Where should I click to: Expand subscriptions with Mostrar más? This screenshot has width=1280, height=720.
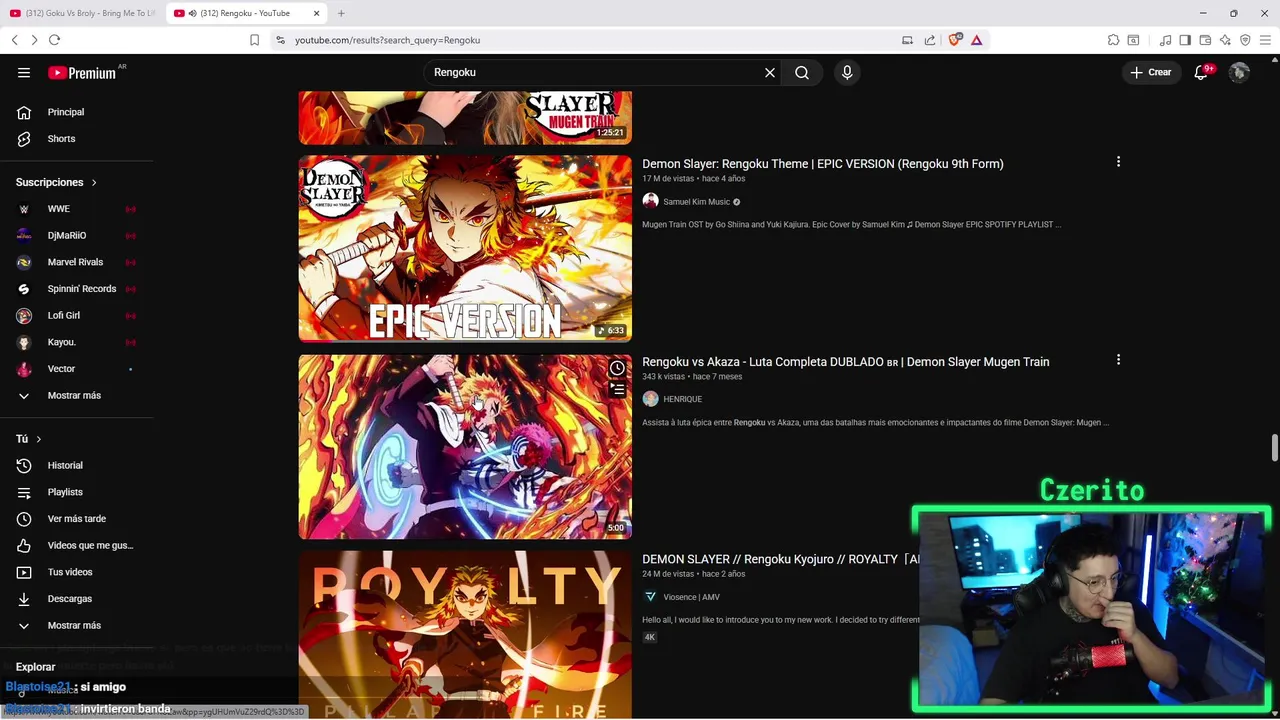pyautogui.click(x=76, y=395)
